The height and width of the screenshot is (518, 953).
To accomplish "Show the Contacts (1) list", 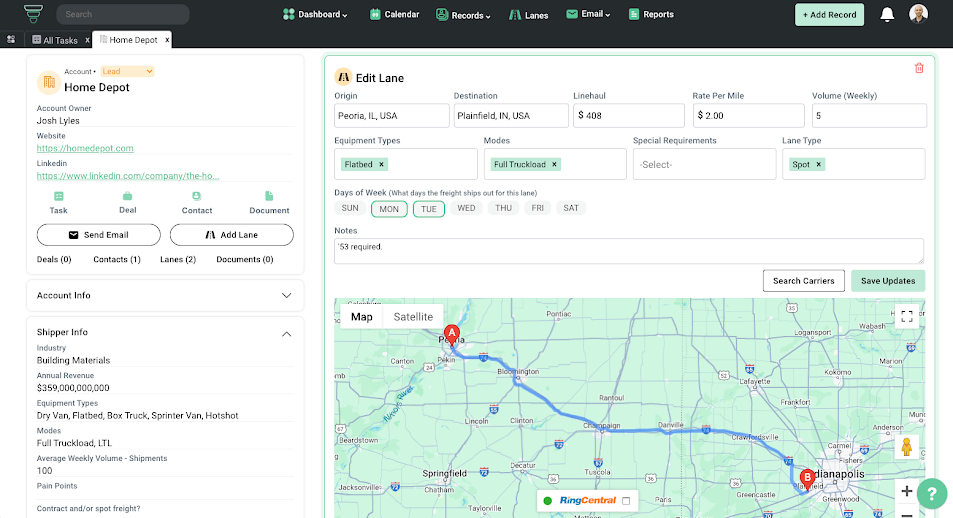I will click(117, 259).
